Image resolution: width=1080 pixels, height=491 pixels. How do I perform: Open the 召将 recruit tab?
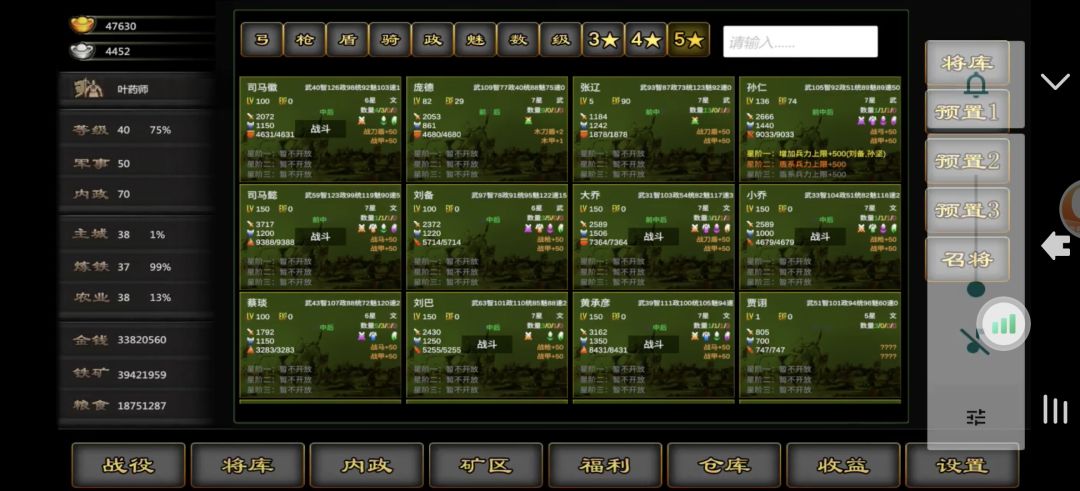click(x=967, y=259)
